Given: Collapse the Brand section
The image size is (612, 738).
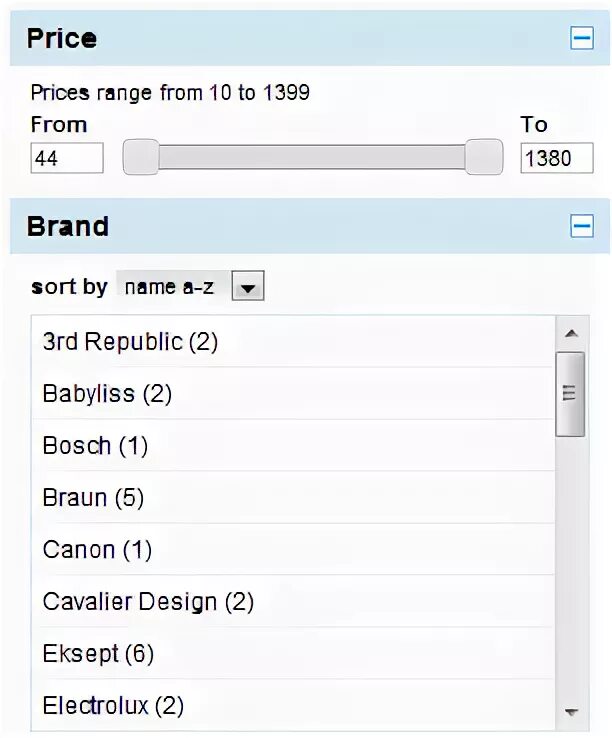Looking at the screenshot, I should (x=581, y=227).
